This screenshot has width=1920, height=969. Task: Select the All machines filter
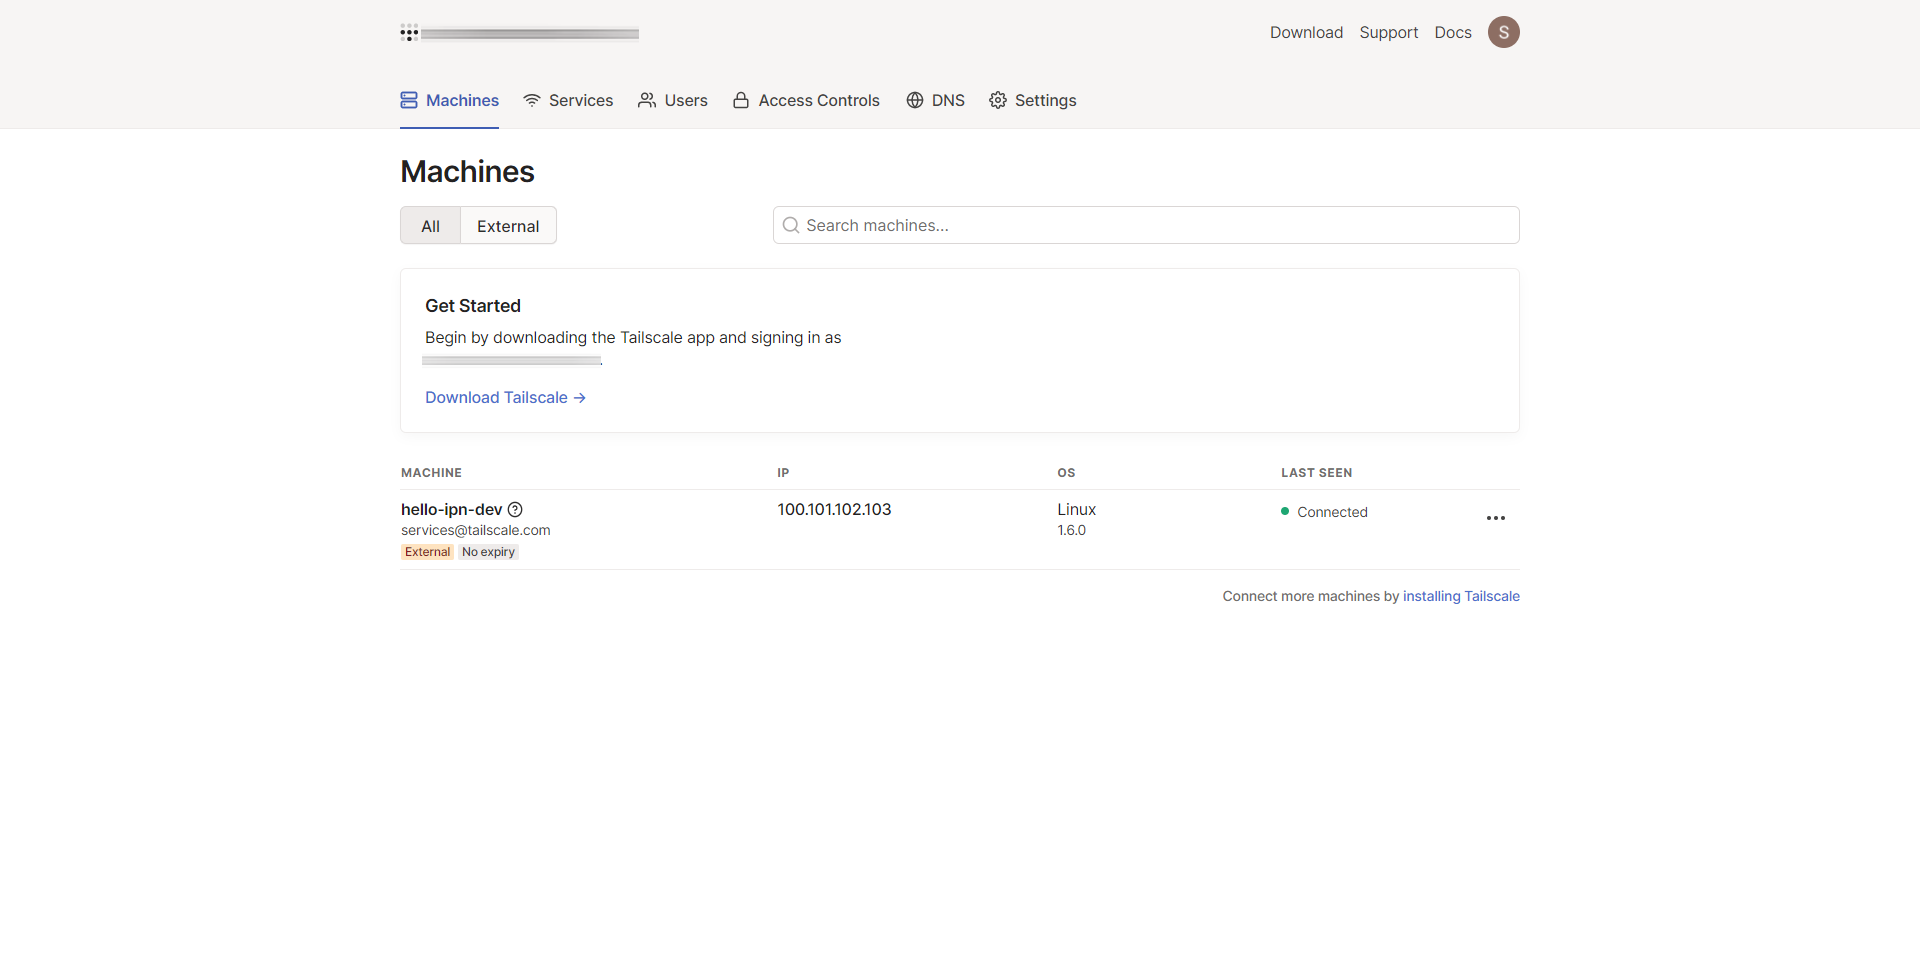click(x=430, y=226)
